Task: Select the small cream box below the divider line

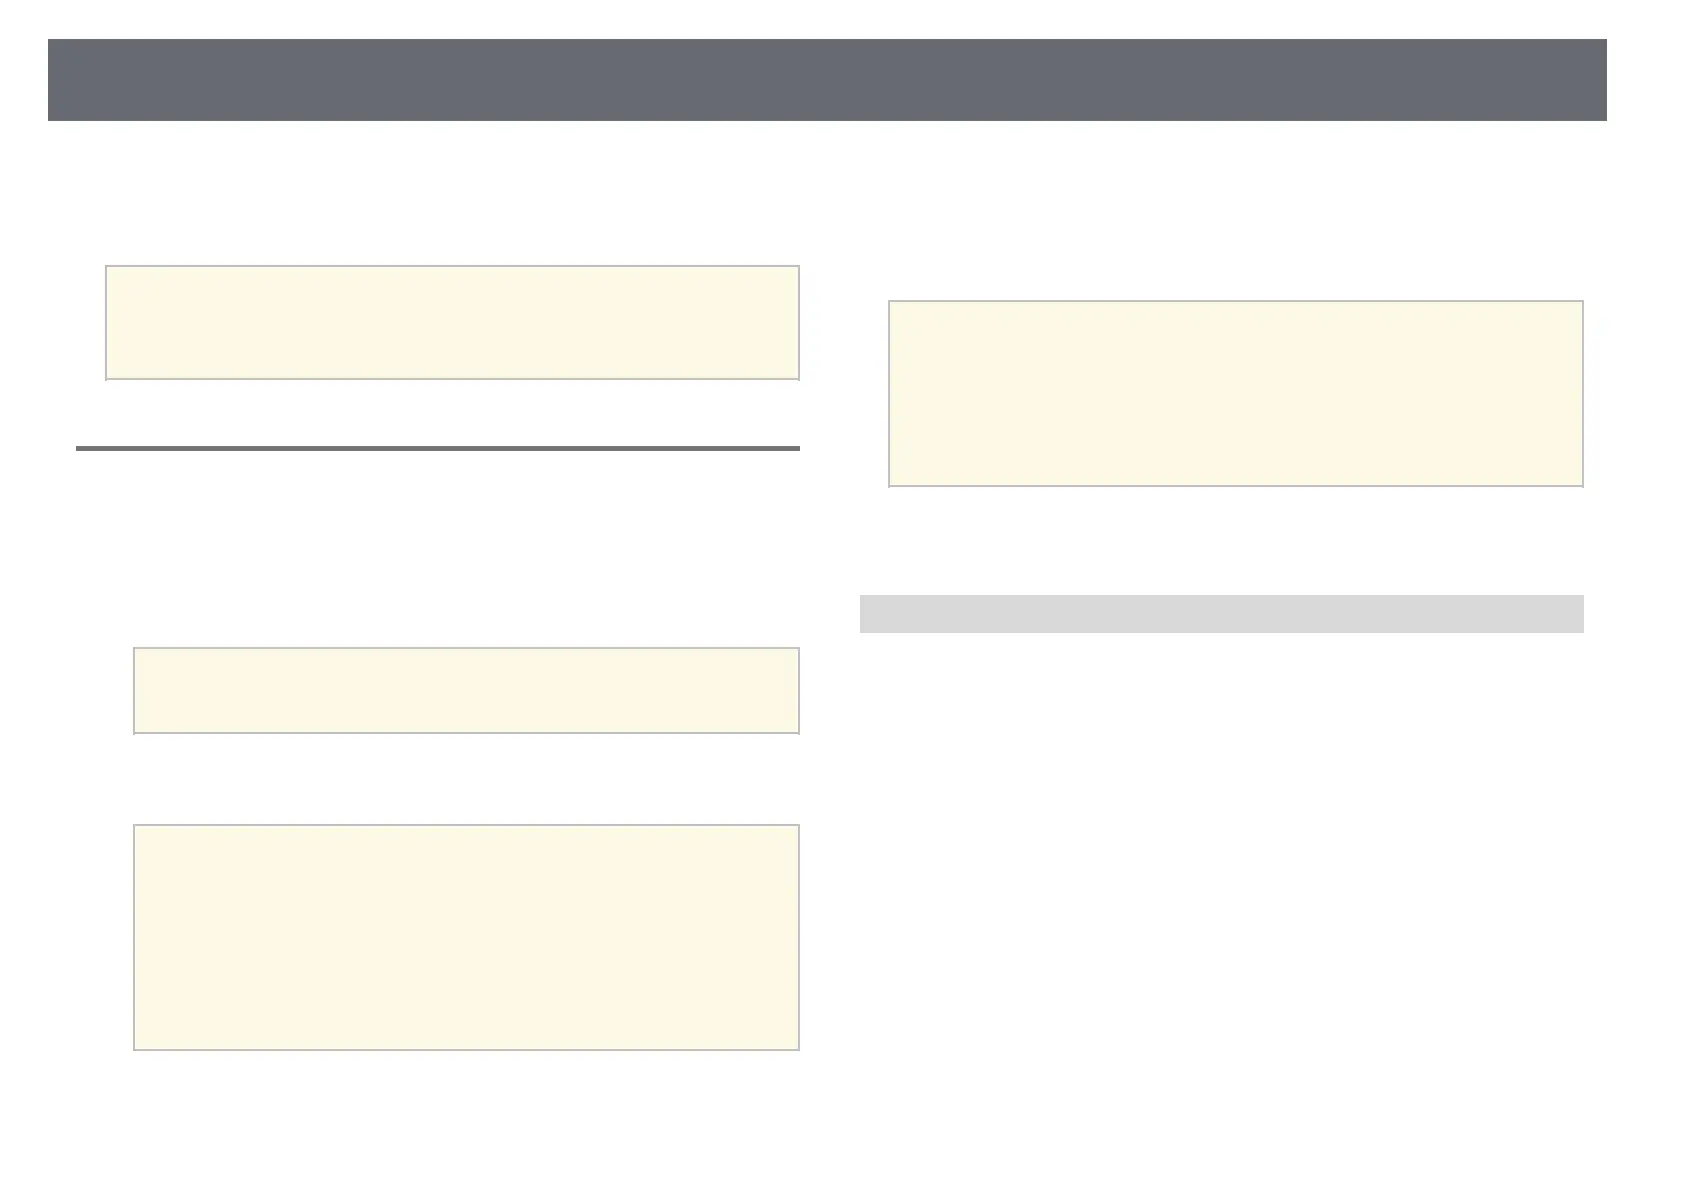Action: 466,691
